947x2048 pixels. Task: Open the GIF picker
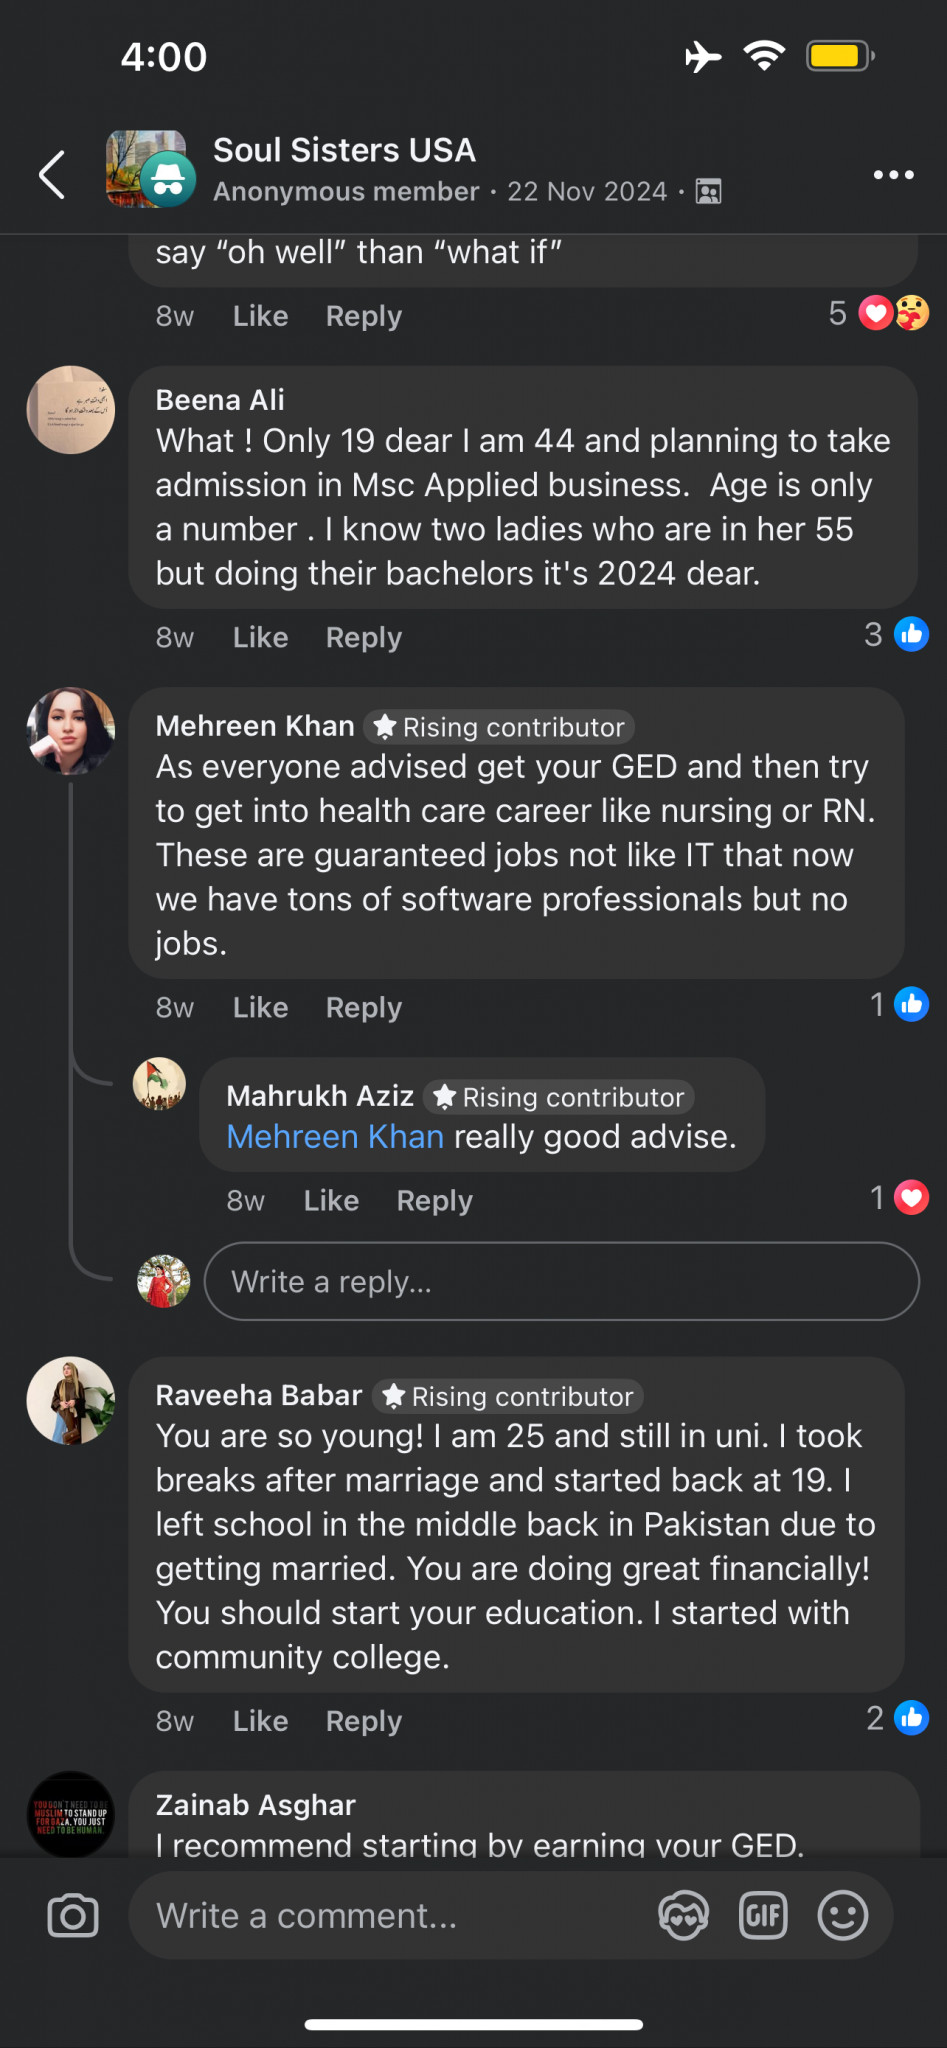(x=763, y=1916)
